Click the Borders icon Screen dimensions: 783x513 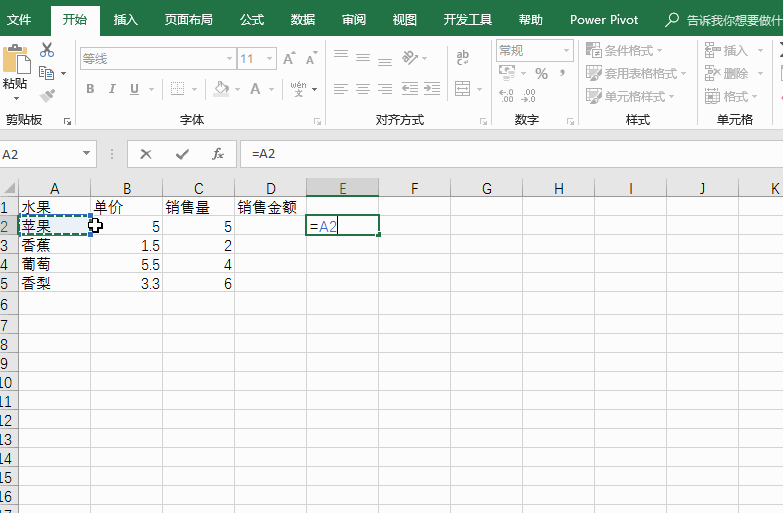pos(177,89)
